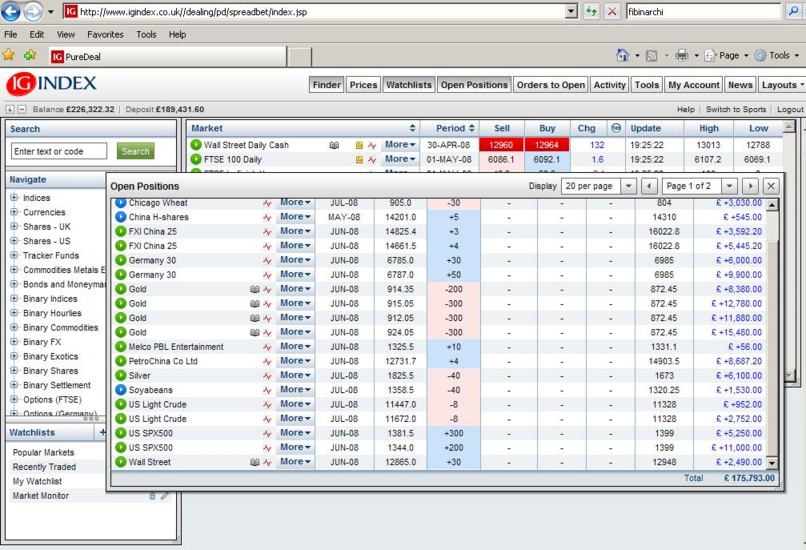Viewport: 806px width, 550px height.
Task: Click the browser address bar URL field
Action: (x=321, y=11)
